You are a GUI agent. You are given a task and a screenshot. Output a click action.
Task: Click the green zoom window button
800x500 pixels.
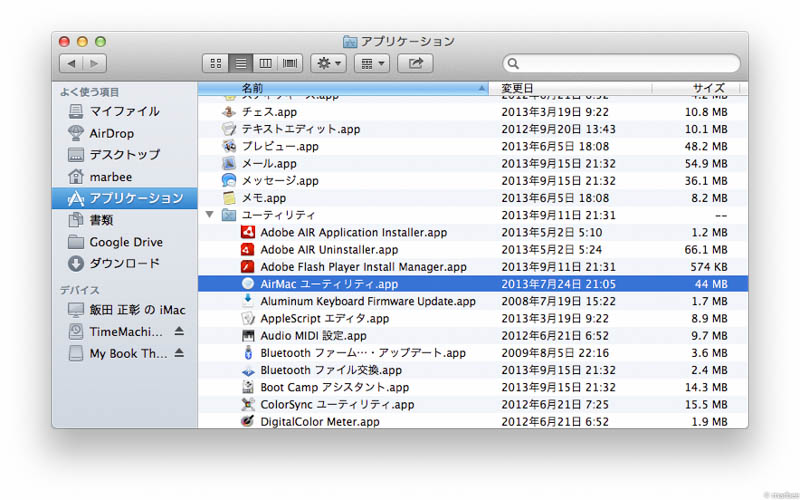101,42
